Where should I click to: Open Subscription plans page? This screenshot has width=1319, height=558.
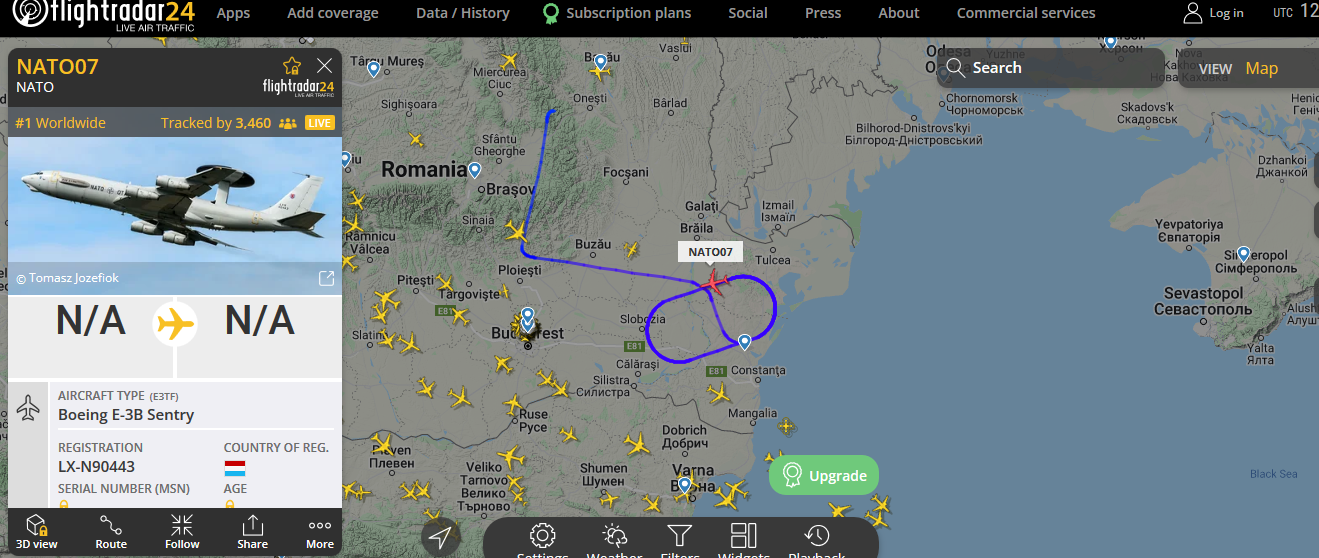click(617, 13)
